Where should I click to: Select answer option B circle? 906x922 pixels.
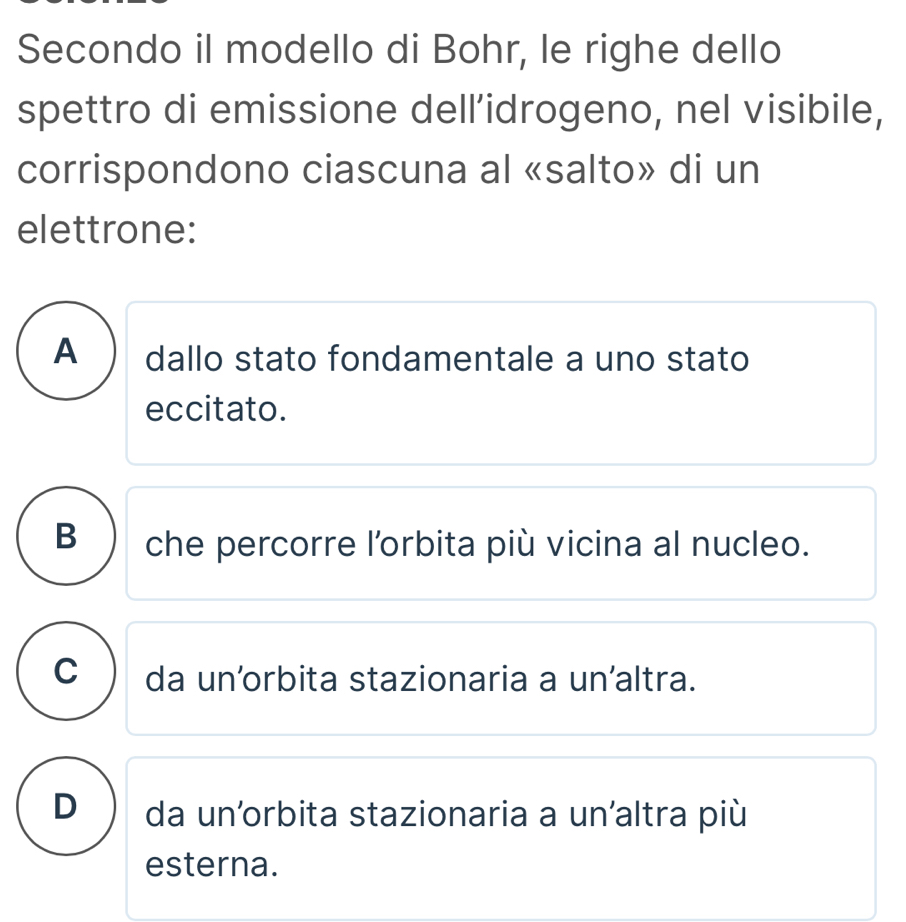click(x=65, y=536)
